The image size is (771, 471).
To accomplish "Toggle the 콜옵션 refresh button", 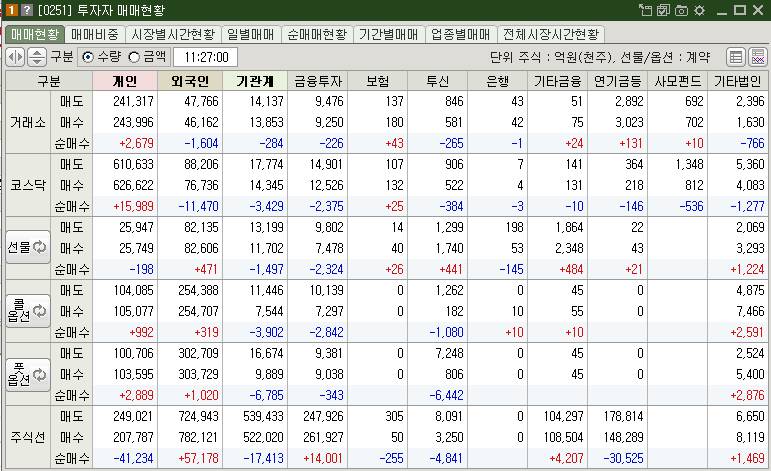I will click(28, 310).
